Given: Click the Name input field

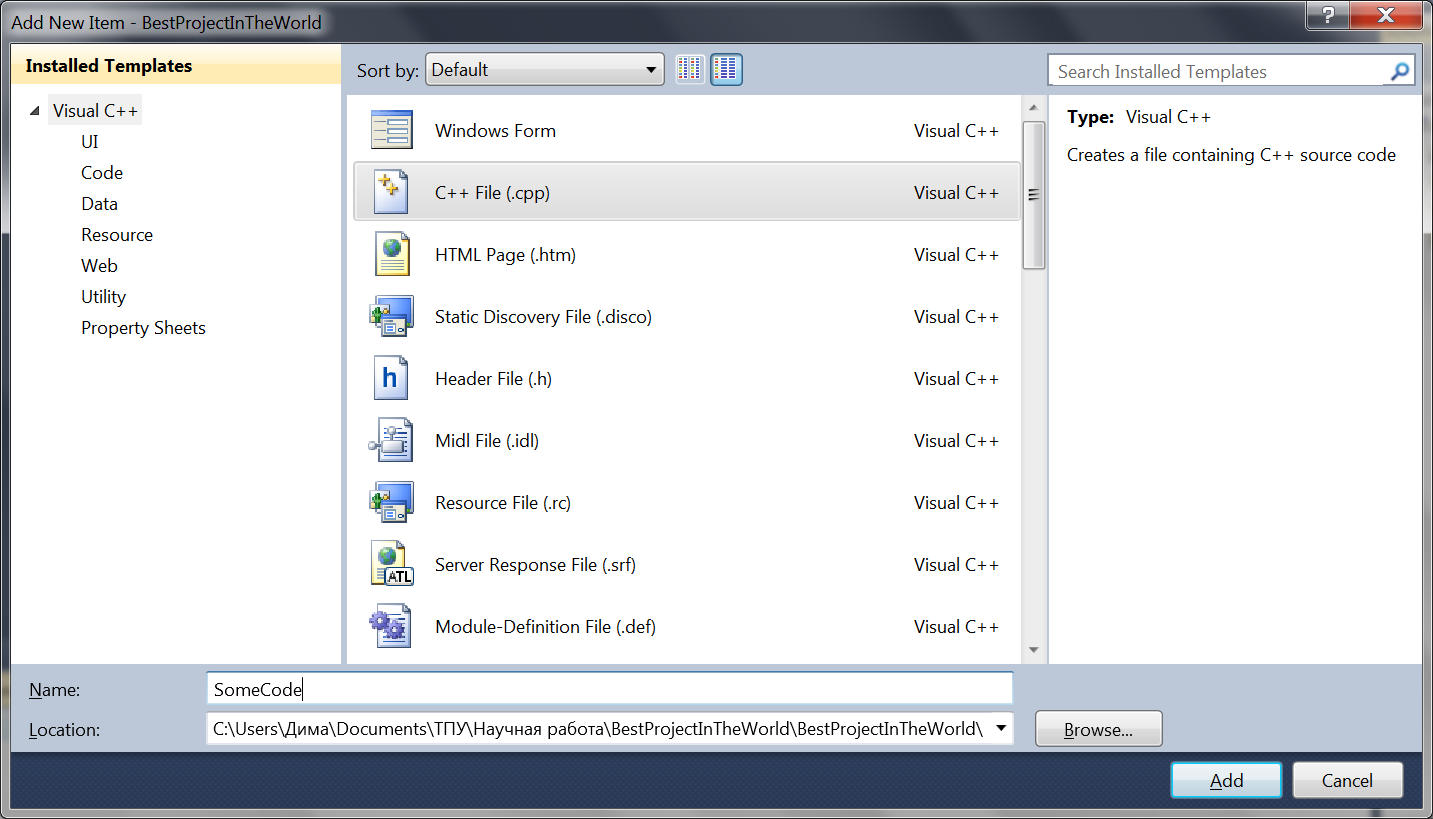Looking at the screenshot, I should click(609, 689).
